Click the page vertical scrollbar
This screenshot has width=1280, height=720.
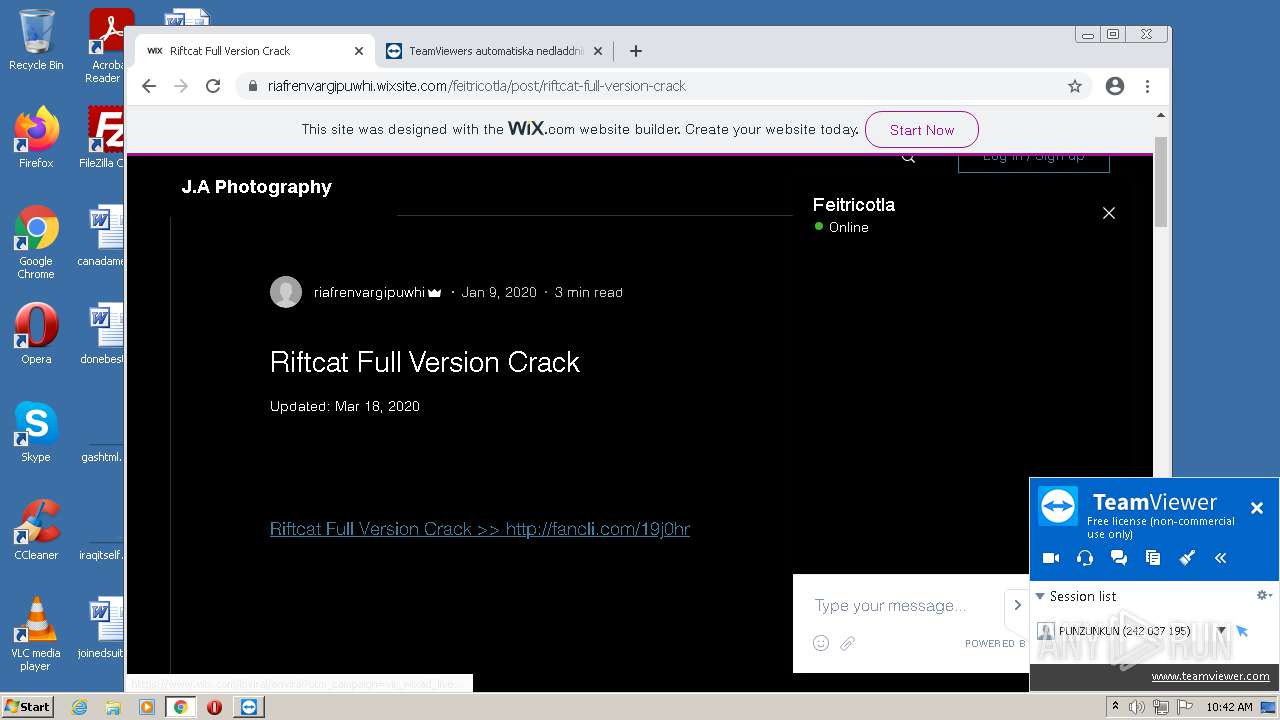click(x=1161, y=181)
